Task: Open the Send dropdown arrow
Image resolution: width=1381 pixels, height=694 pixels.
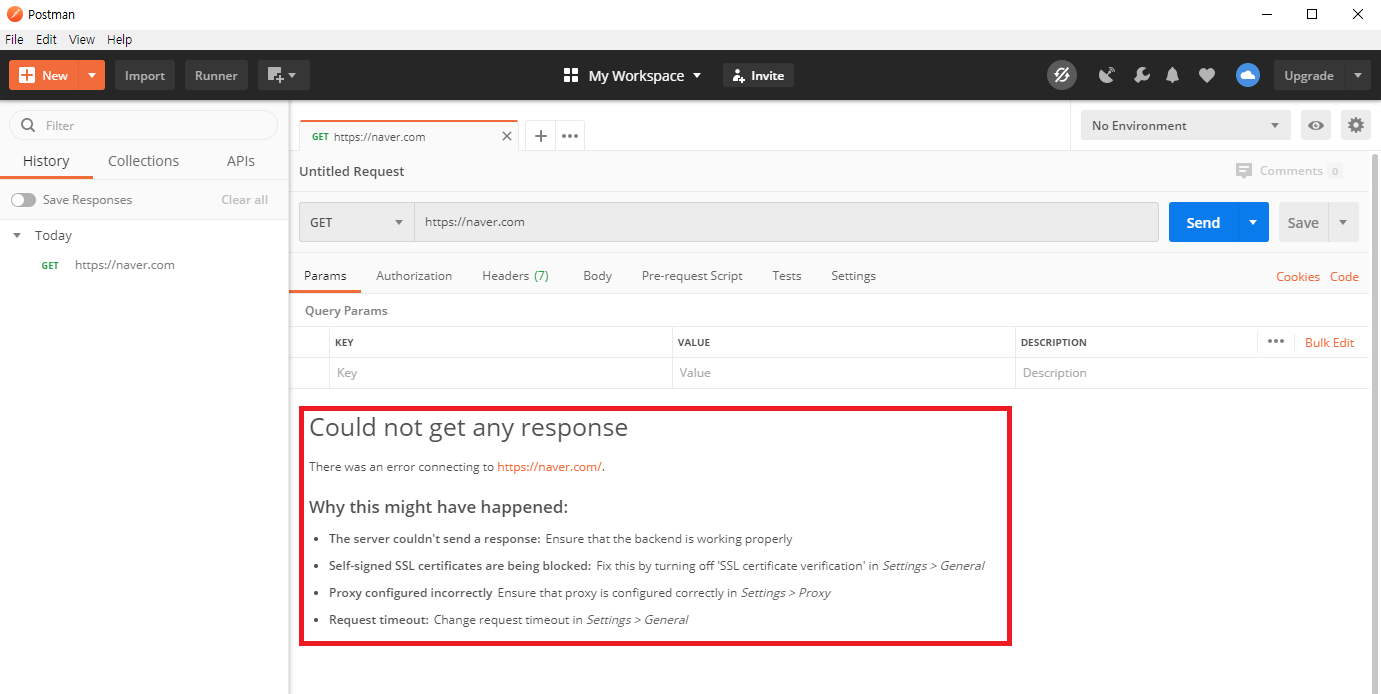Action: pyautogui.click(x=1253, y=222)
